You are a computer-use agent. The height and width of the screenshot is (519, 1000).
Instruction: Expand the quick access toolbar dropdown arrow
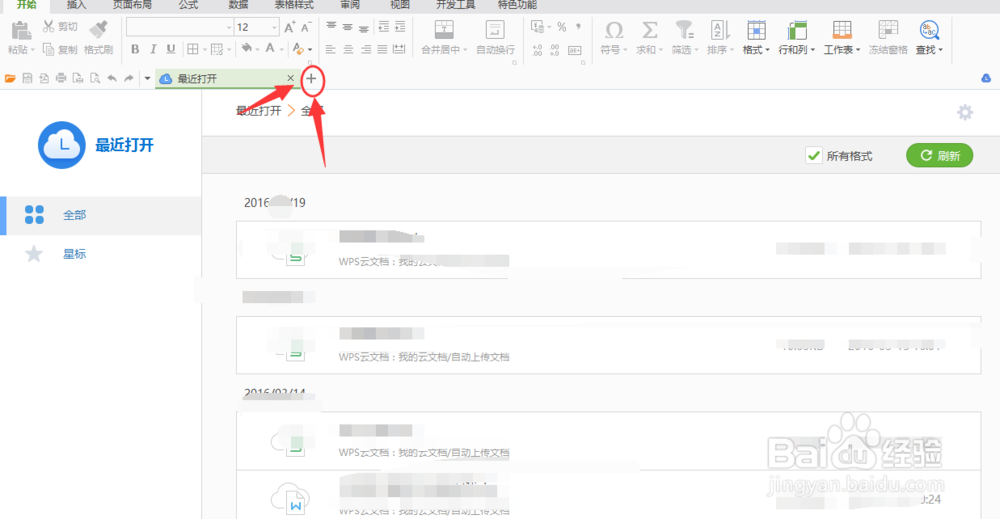pos(147,78)
